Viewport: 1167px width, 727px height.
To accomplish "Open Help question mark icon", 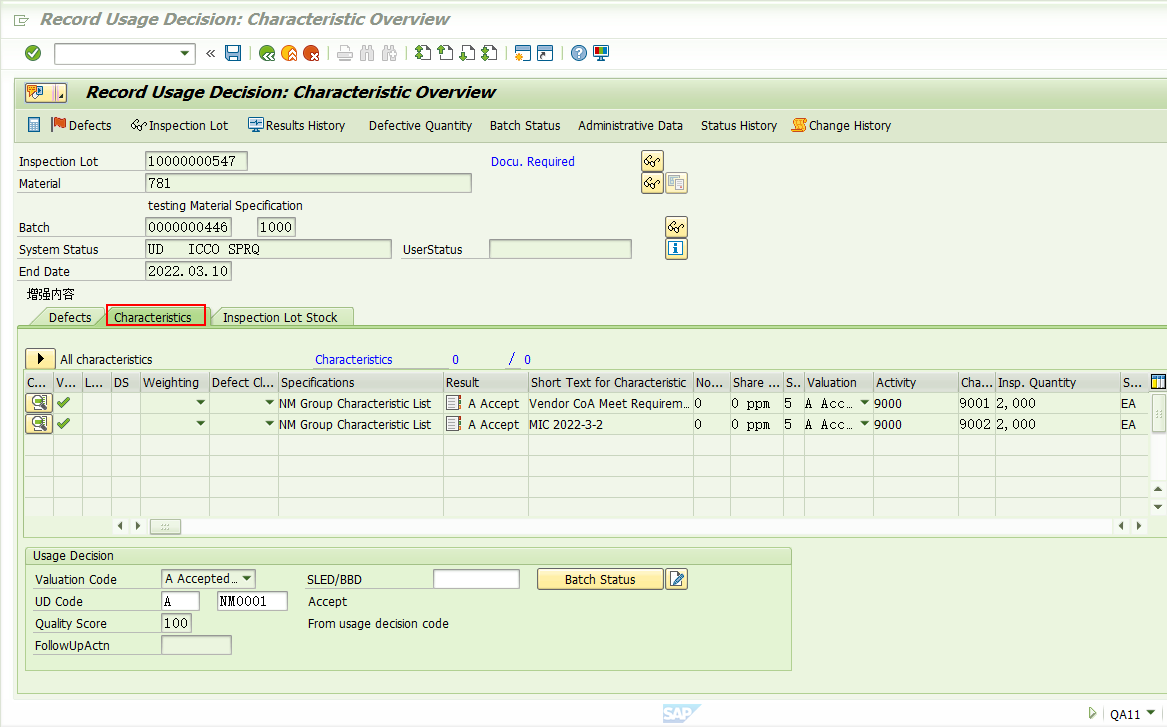I will click(x=579, y=53).
